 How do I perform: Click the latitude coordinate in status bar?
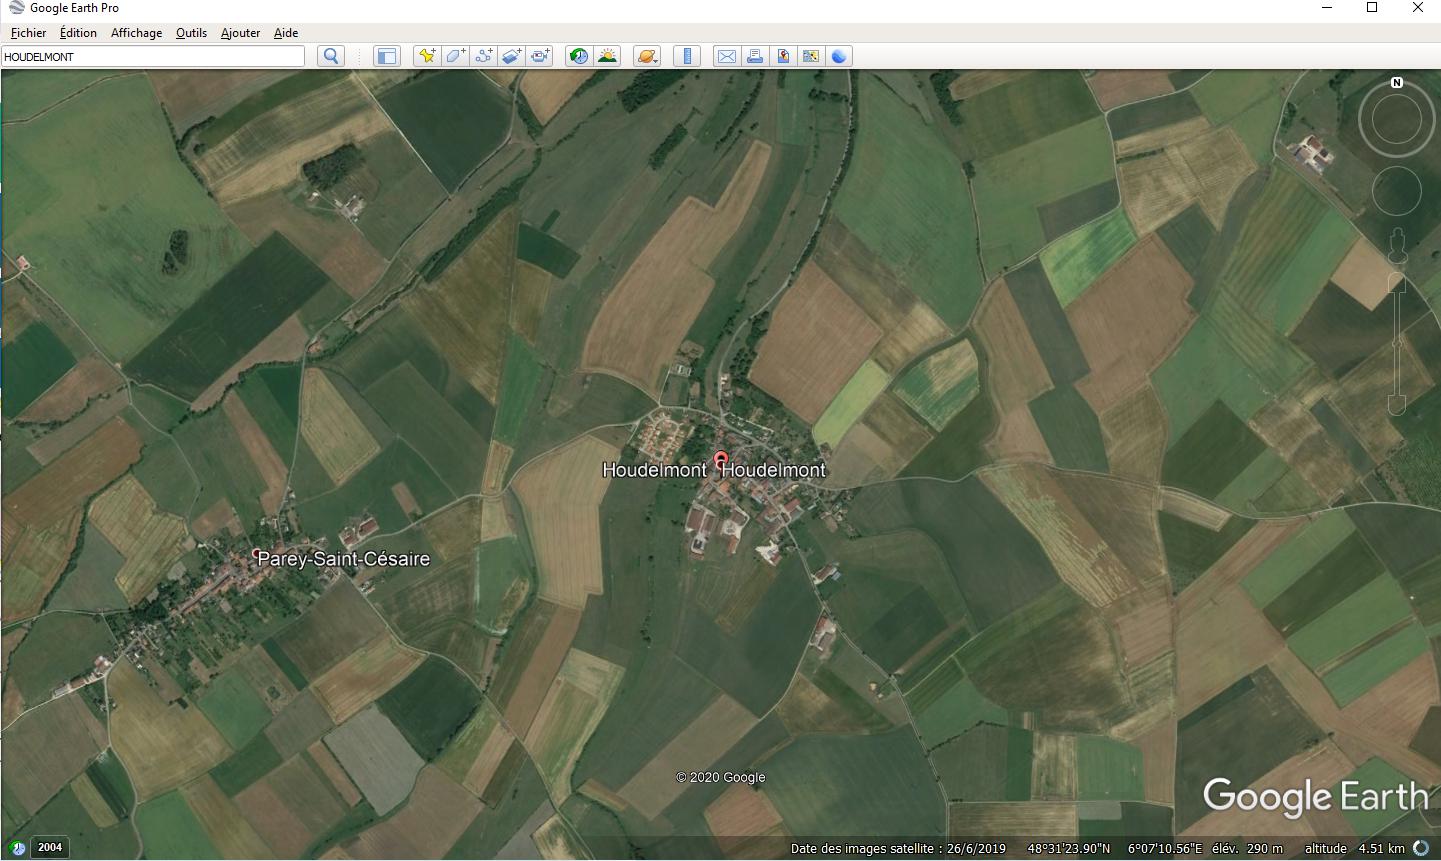[1068, 849]
